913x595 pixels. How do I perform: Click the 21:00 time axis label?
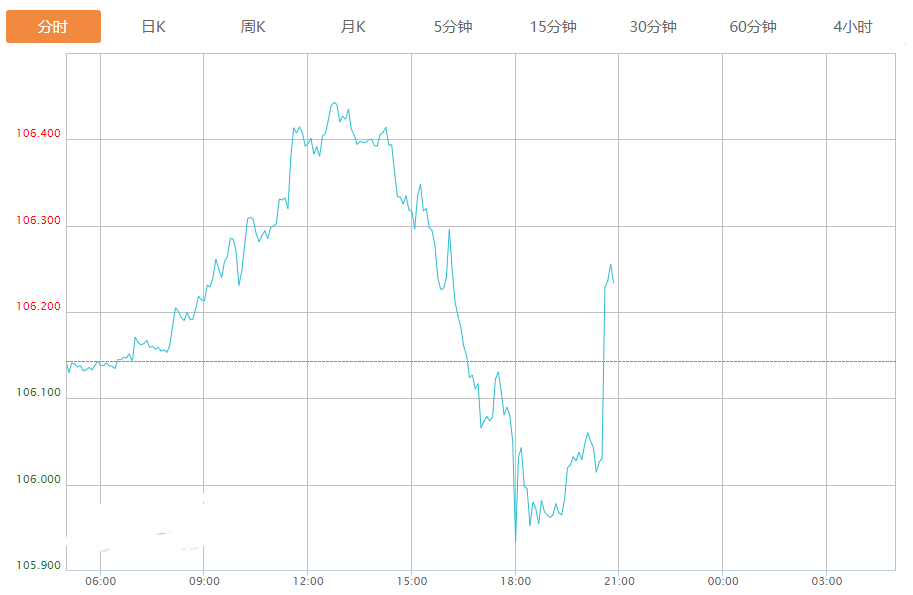(619, 582)
